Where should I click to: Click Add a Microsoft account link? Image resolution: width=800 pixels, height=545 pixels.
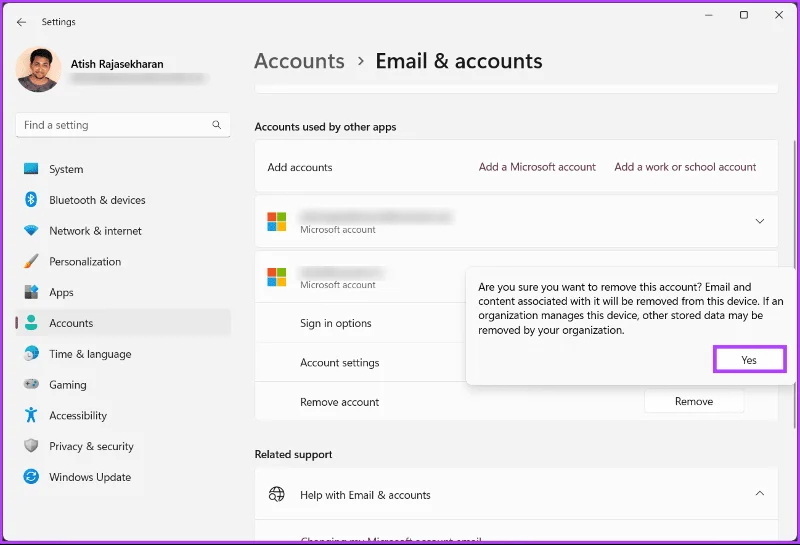click(537, 167)
